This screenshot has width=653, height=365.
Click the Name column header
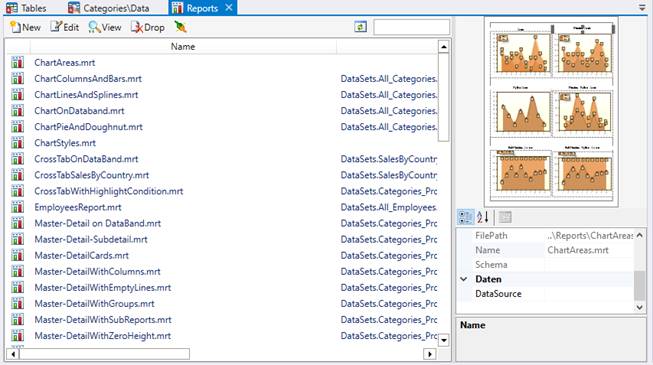pos(183,47)
